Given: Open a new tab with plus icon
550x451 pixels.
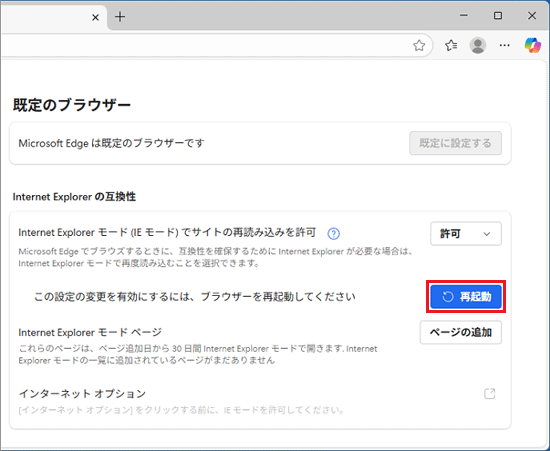Looking at the screenshot, I should coord(120,17).
